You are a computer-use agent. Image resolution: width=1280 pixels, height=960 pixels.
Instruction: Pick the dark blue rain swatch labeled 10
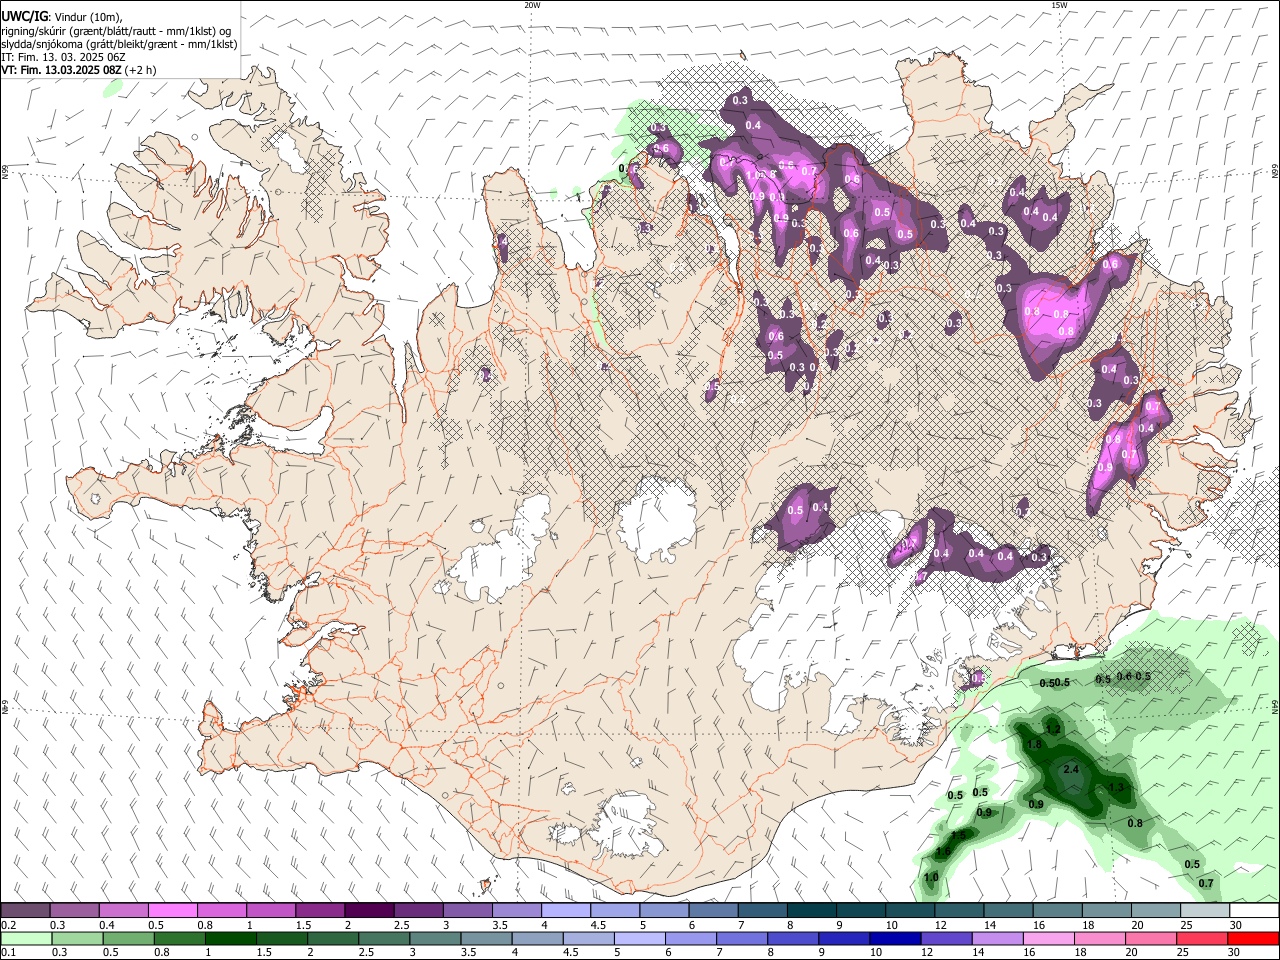click(894, 938)
